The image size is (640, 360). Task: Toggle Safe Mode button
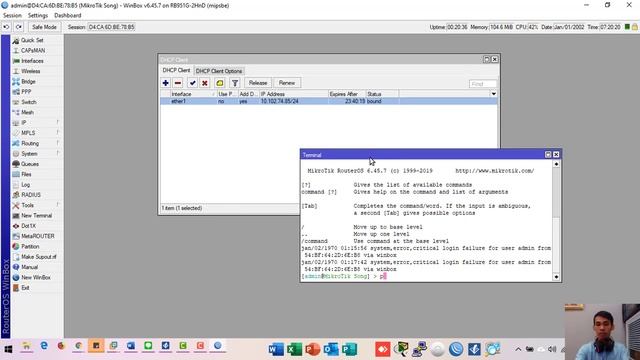pos(44,27)
